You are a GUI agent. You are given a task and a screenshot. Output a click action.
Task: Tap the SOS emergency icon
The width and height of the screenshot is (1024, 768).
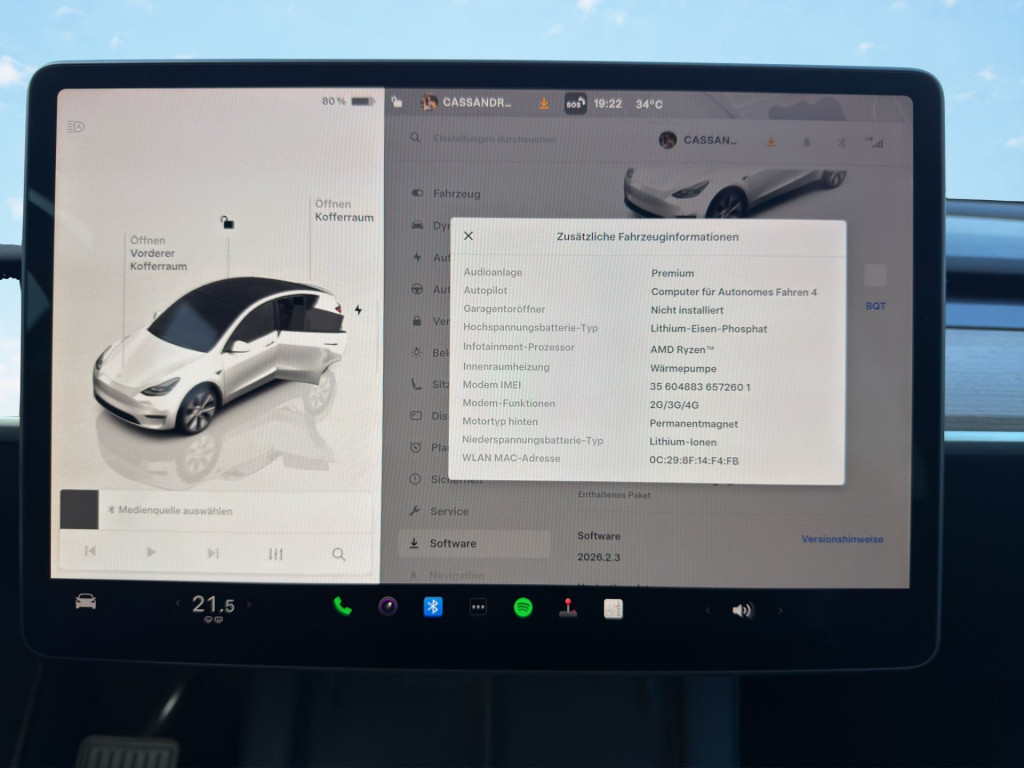coord(575,104)
